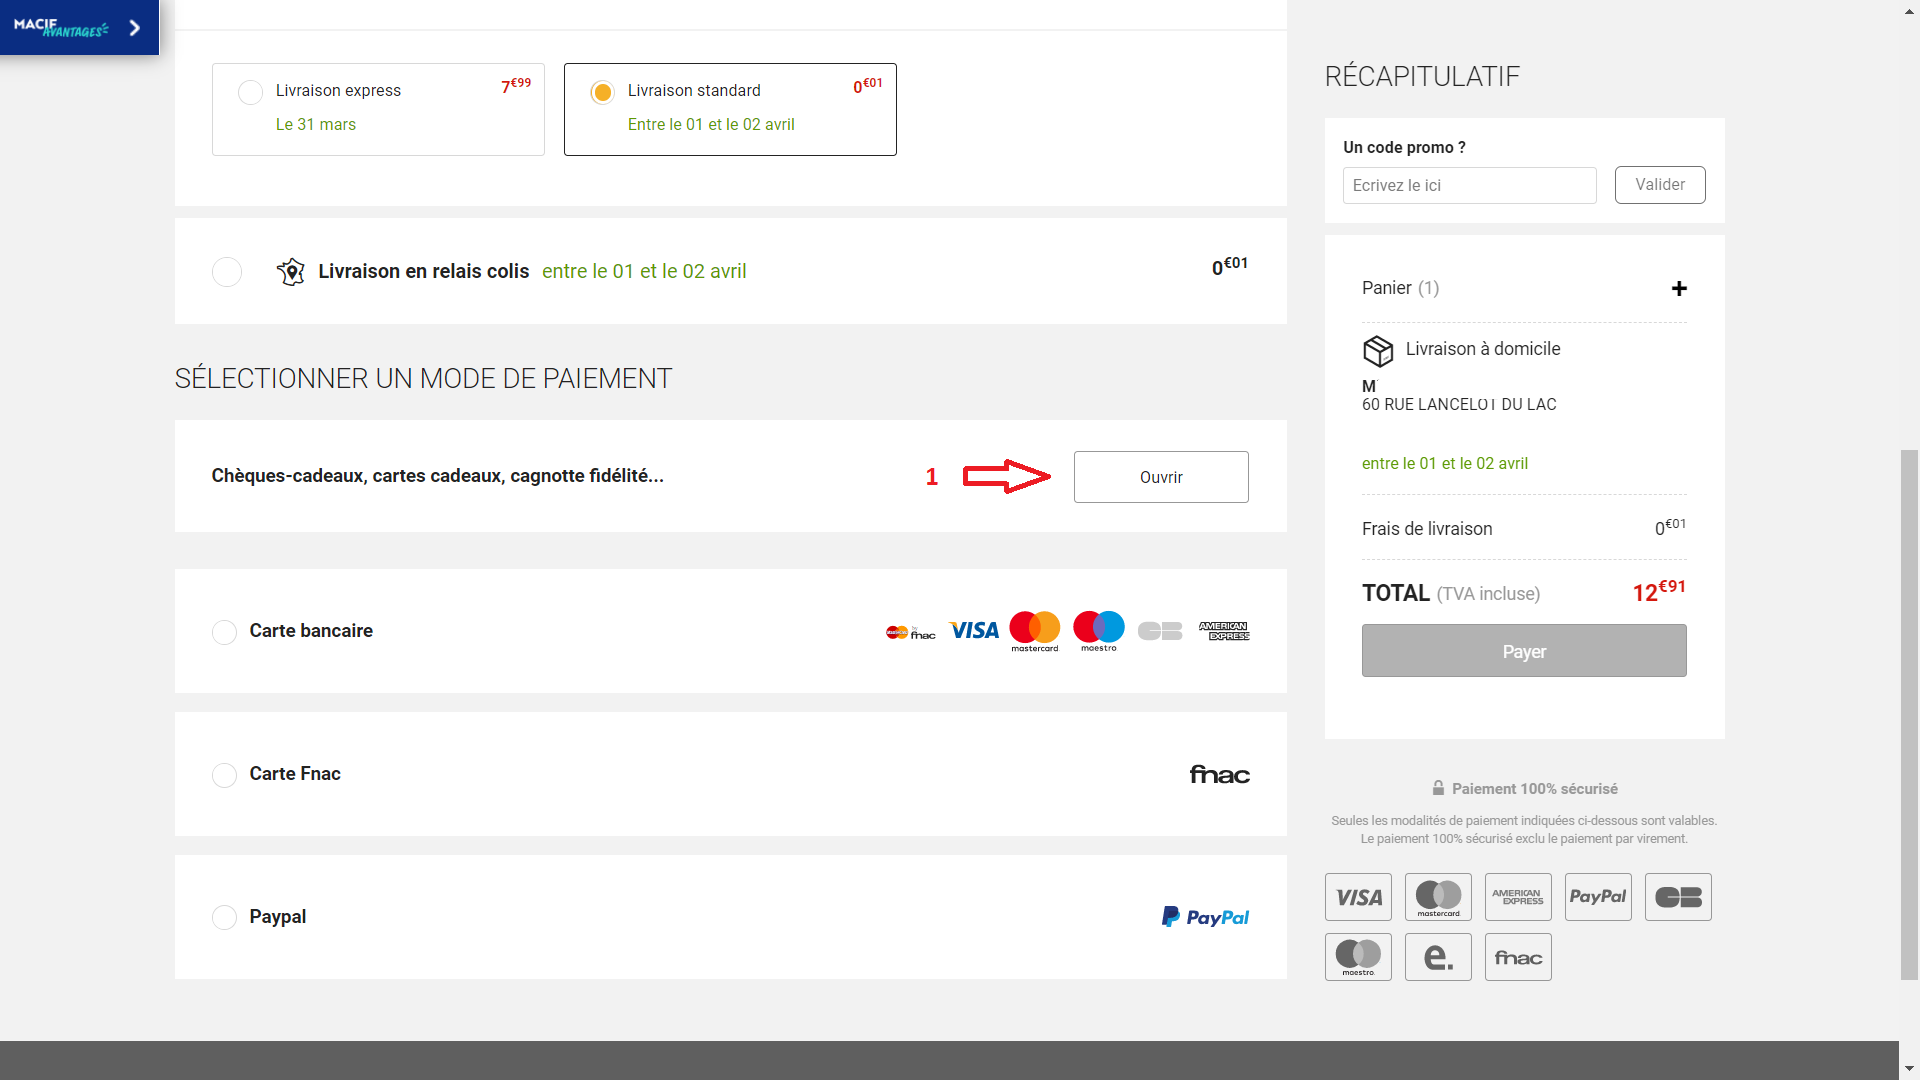Click the Visa badge under Paiement sécurisé

pyautogui.click(x=1358, y=897)
